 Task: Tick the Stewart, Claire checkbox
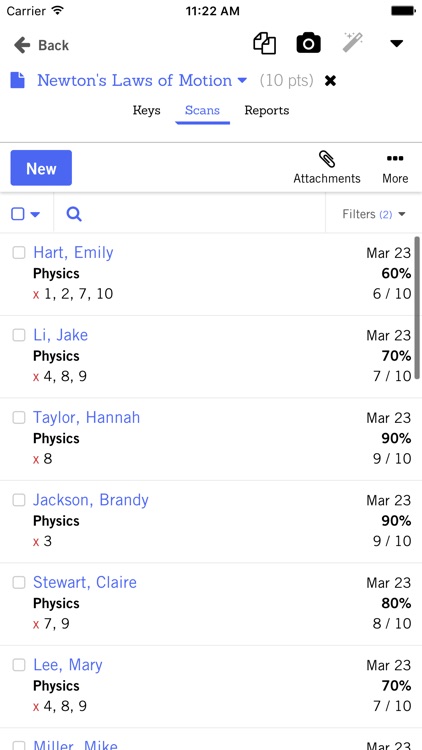click(x=19, y=582)
